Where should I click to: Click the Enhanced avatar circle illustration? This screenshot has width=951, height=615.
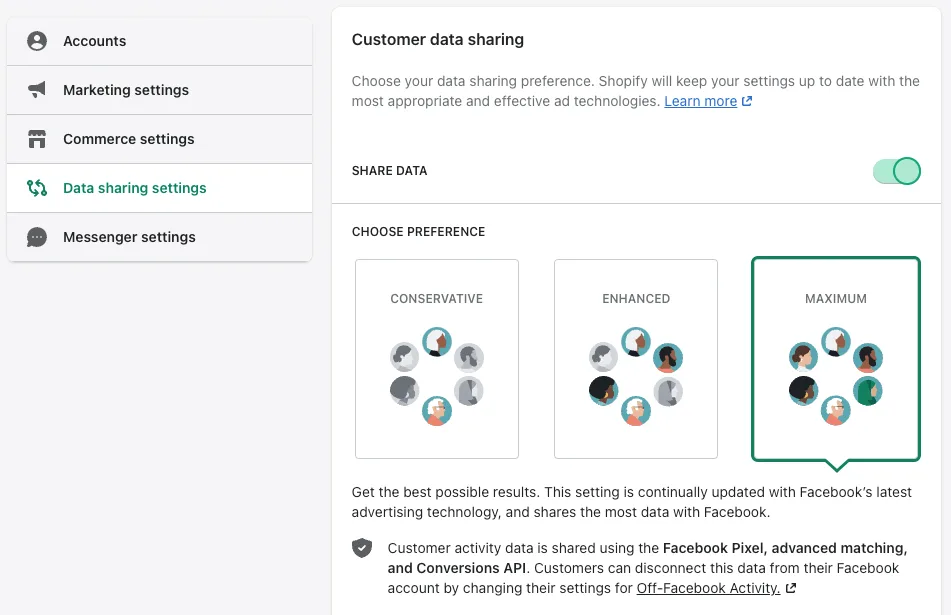click(x=636, y=376)
